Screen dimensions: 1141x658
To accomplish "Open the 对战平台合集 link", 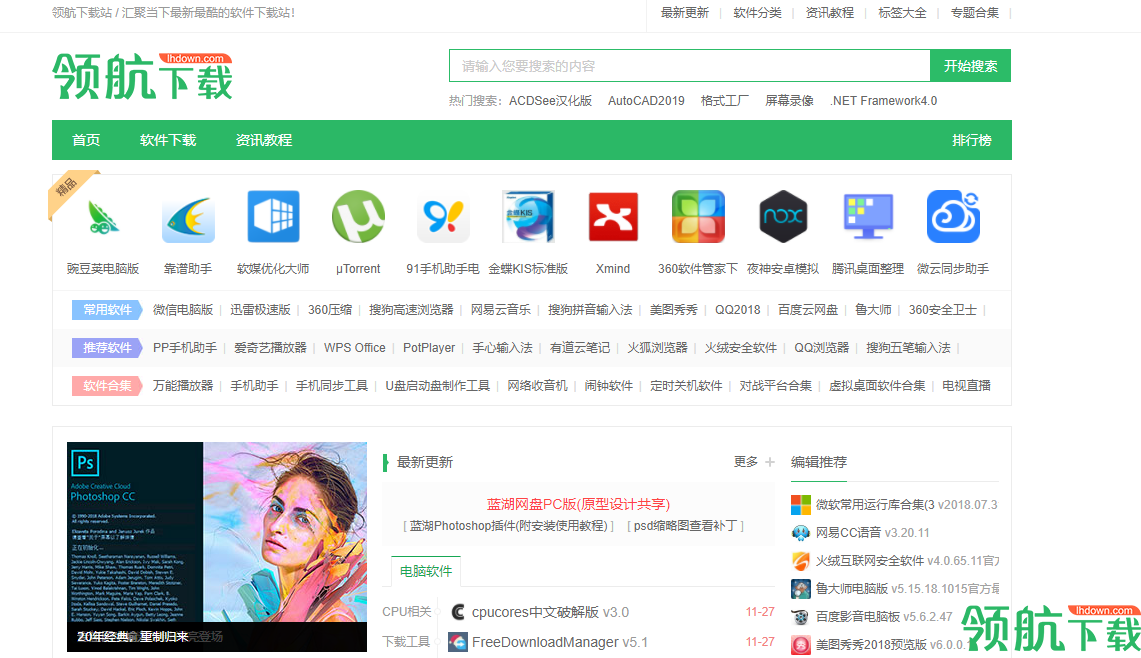I will 776,385.
